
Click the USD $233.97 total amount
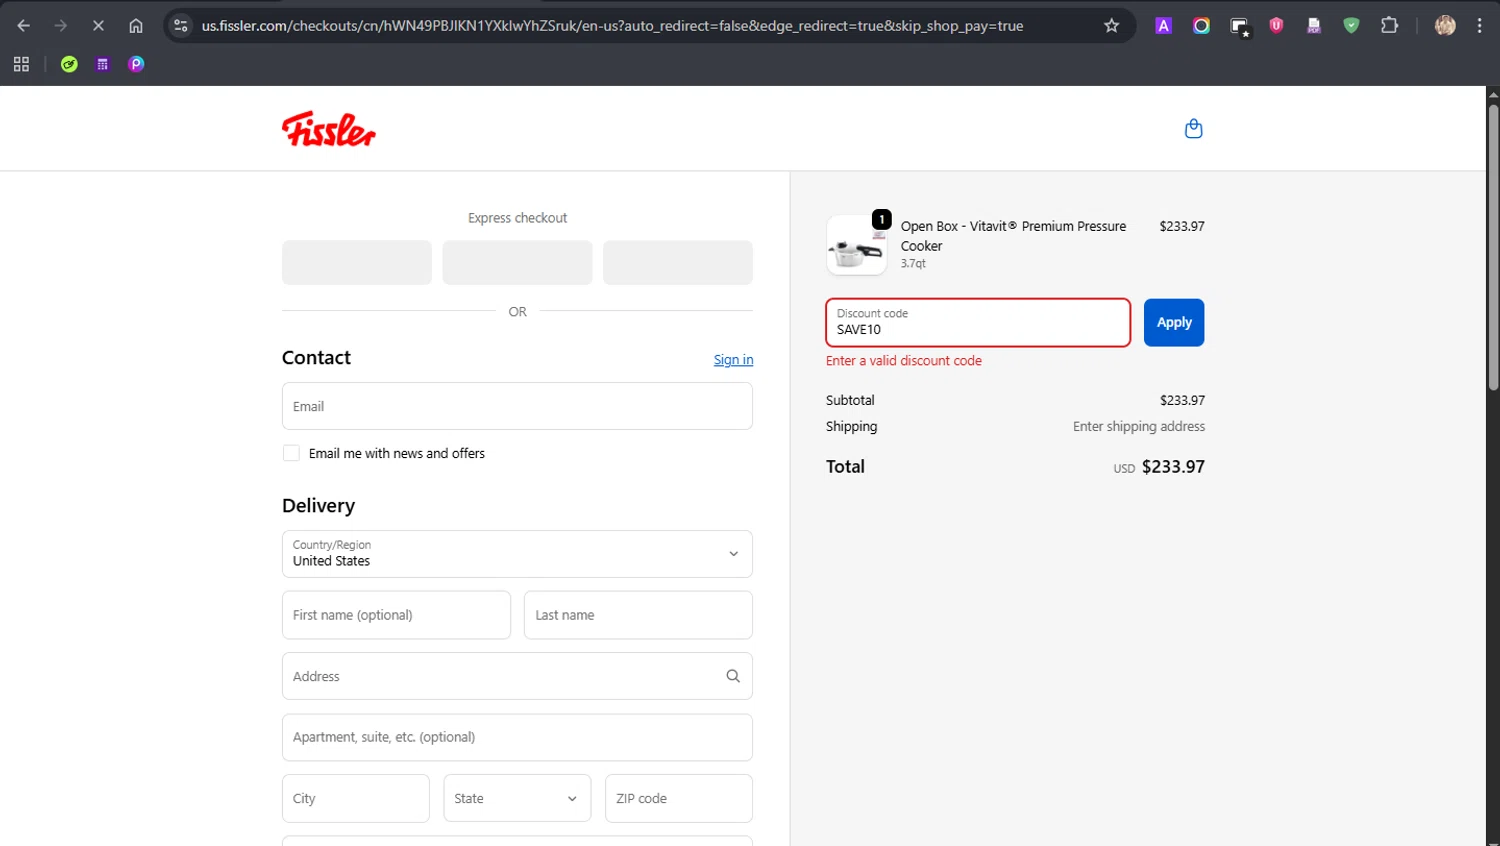[x=1159, y=467]
